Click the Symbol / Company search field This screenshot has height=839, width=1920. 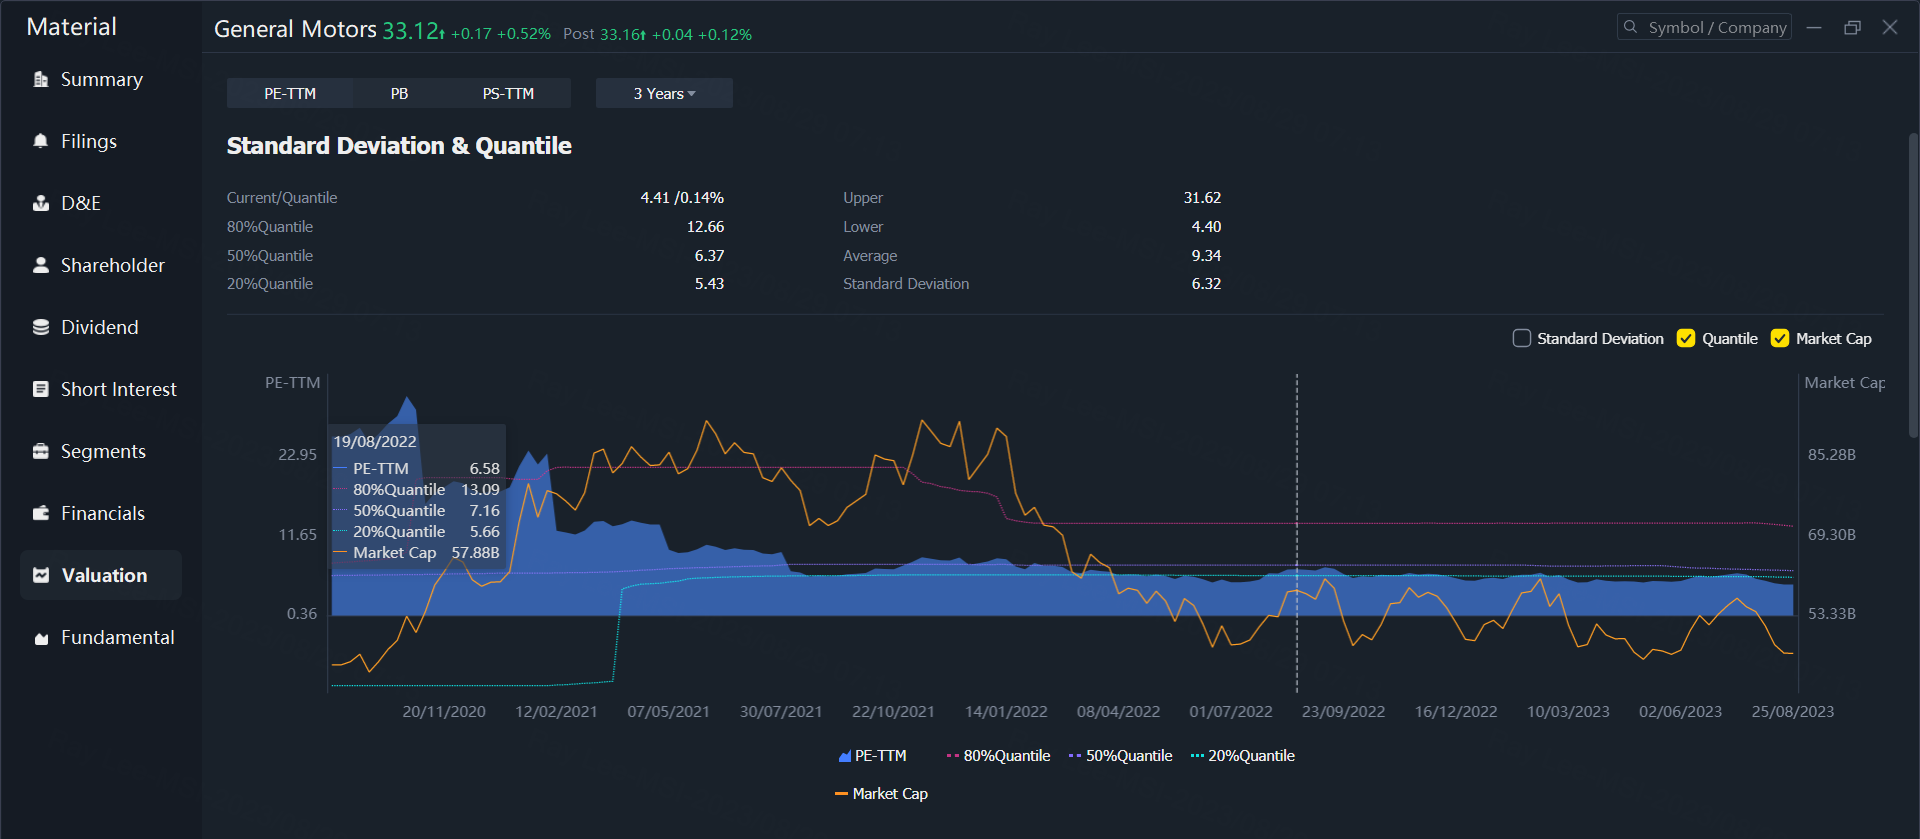(1704, 27)
